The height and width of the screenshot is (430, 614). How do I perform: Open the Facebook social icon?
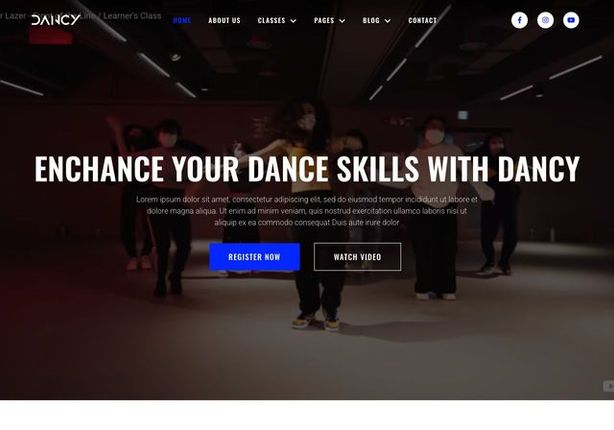[x=519, y=20]
